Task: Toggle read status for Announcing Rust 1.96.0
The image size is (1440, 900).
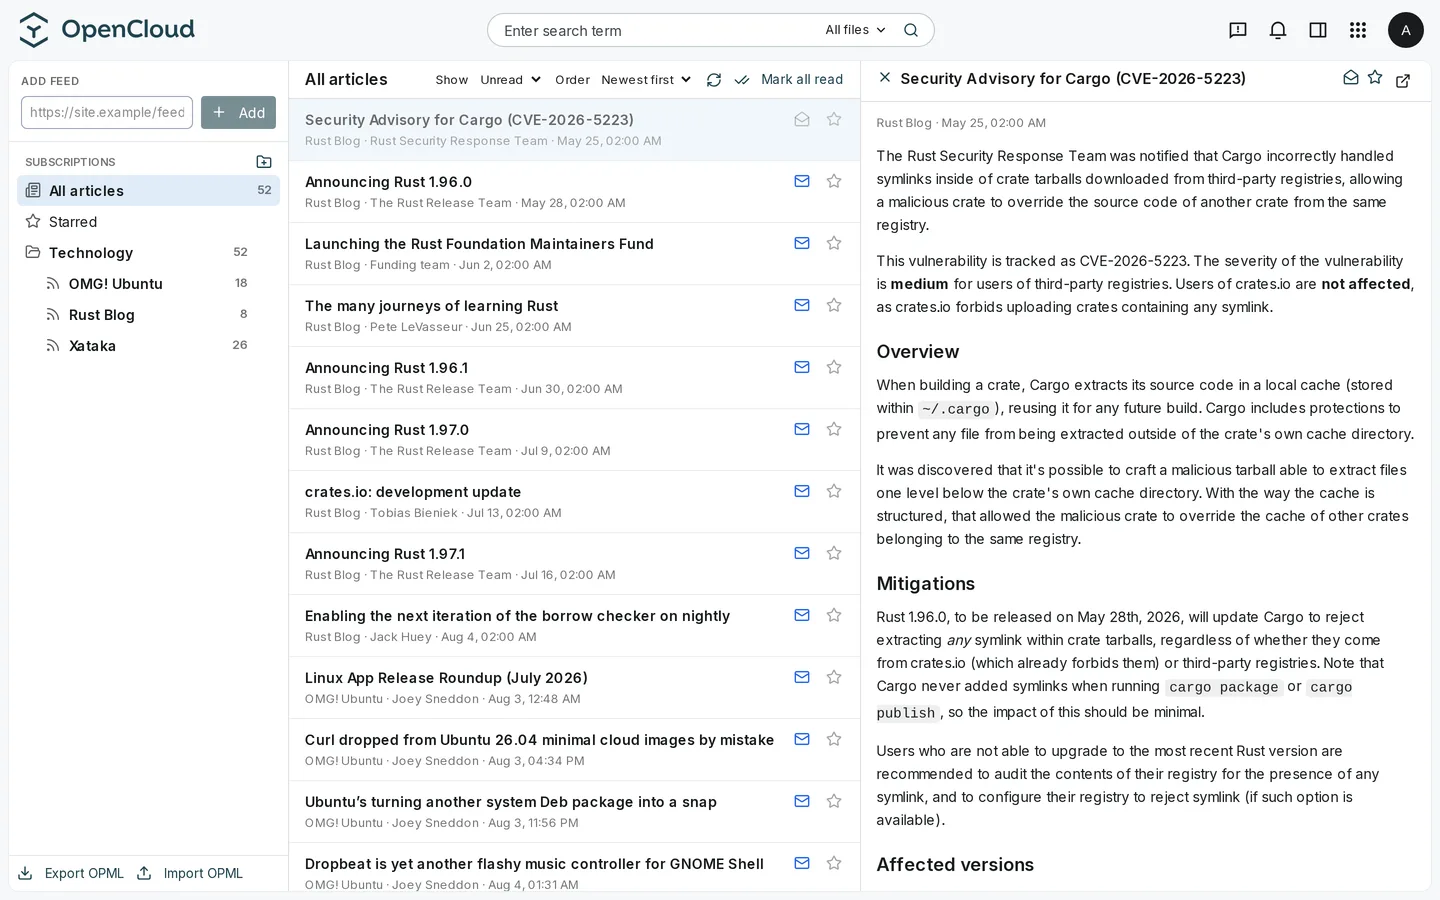Action: [802, 181]
